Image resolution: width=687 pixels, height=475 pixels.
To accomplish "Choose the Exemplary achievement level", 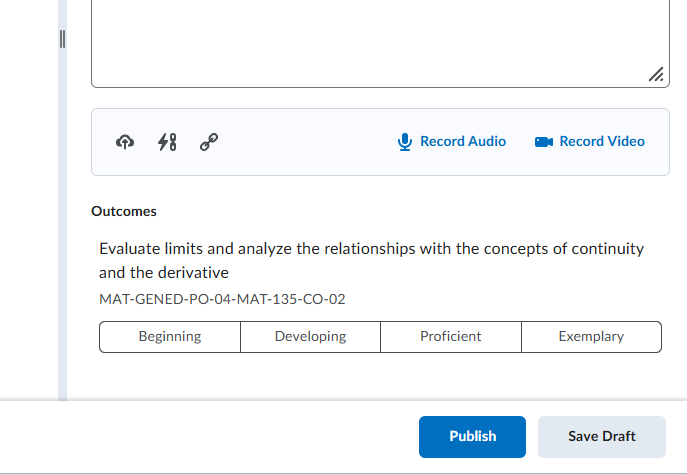I will [x=591, y=337].
